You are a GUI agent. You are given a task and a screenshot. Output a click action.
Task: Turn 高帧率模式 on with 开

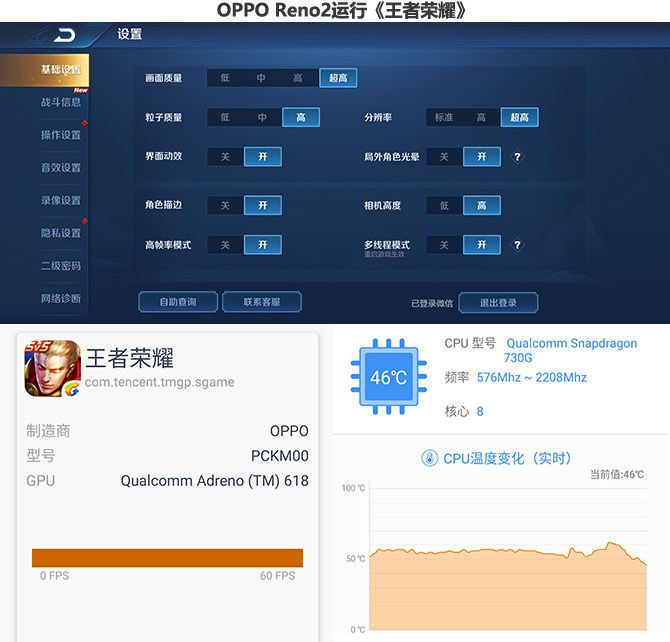(x=263, y=245)
